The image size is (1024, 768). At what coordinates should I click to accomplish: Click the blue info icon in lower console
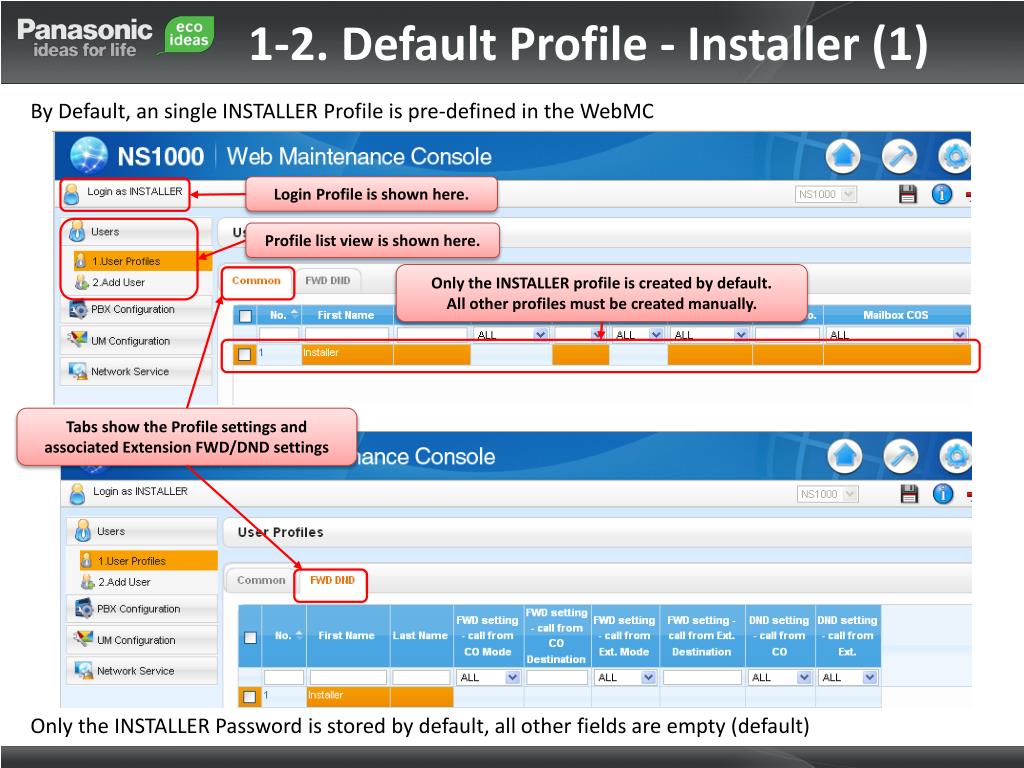coord(943,494)
